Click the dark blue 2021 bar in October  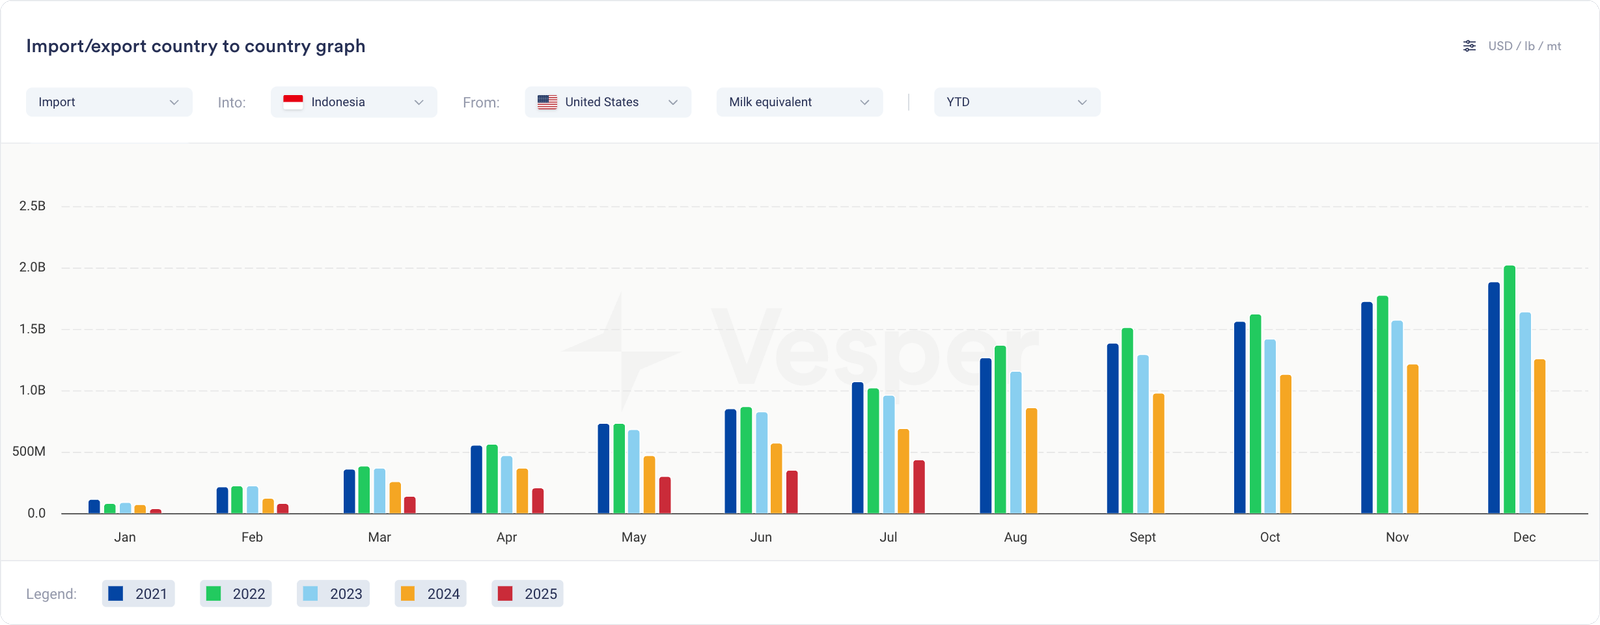pyautogui.click(x=1240, y=418)
